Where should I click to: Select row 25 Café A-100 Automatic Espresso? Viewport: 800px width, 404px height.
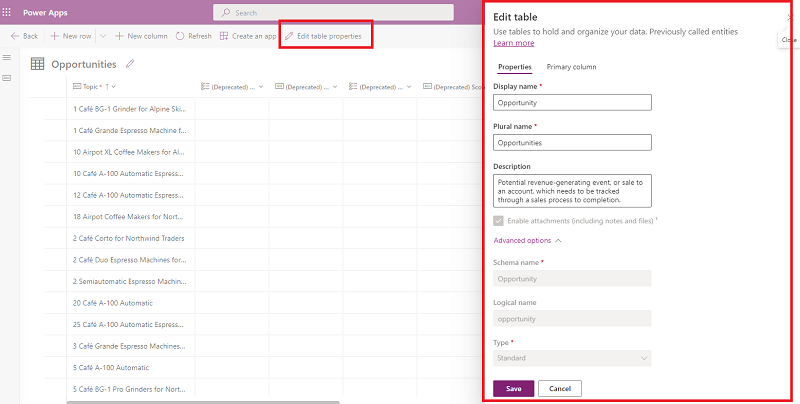point(130,324)
